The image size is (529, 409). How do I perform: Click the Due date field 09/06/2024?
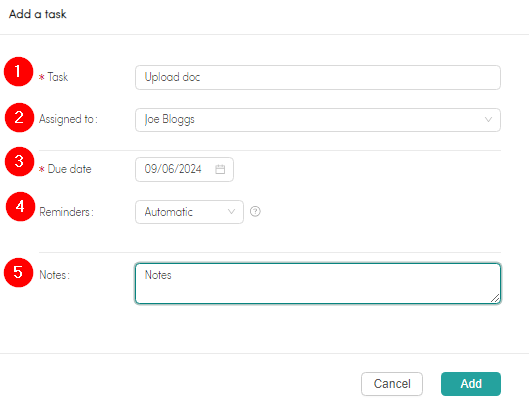[x=184, y=169]
